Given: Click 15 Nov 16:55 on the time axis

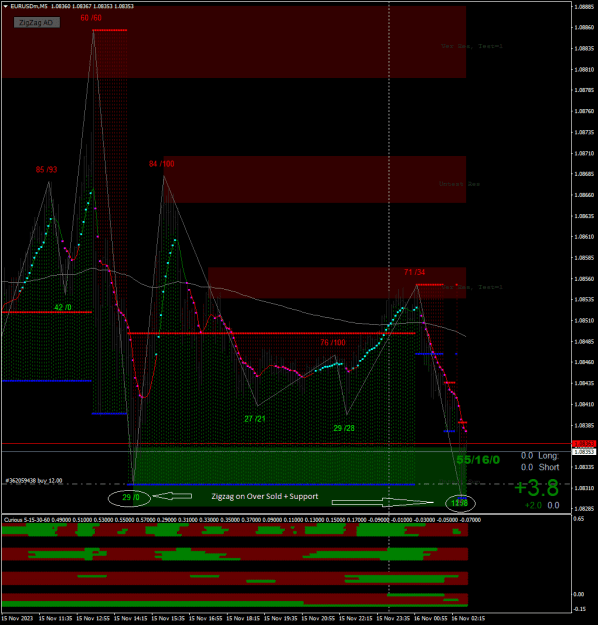Looking at the screenshot, I should (205, 618).
